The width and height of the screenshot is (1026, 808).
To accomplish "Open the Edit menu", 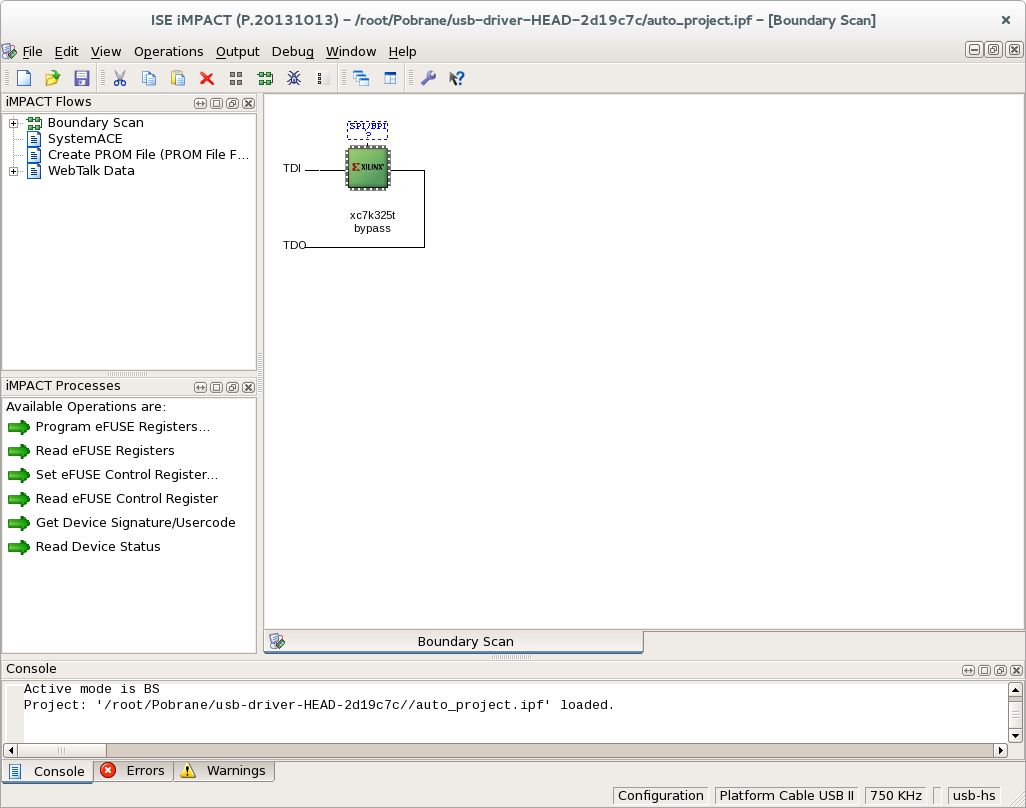I will [66, 52].
